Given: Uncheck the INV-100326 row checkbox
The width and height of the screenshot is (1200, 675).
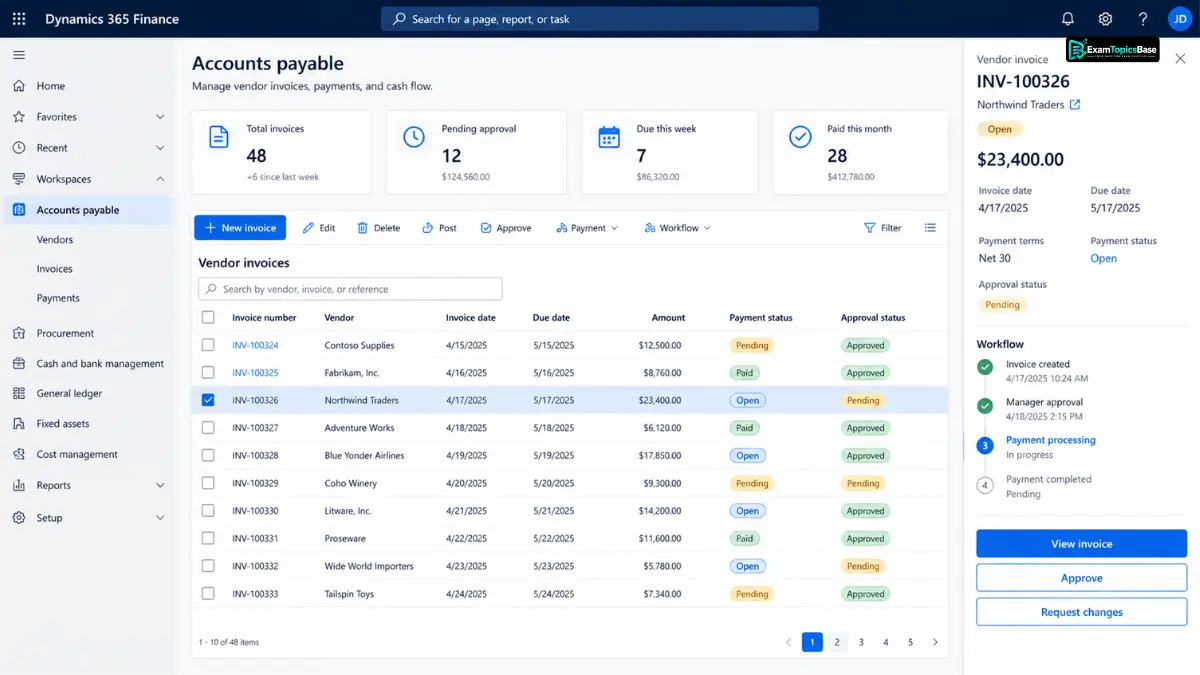Looking at the screenshot, I should [x=208, y=400].
